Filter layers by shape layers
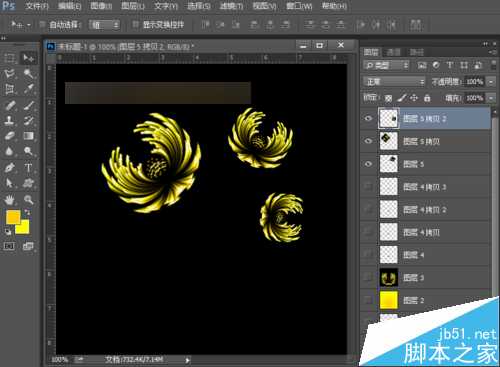Screen dimensions: 500x367 (x=464, y=65)
